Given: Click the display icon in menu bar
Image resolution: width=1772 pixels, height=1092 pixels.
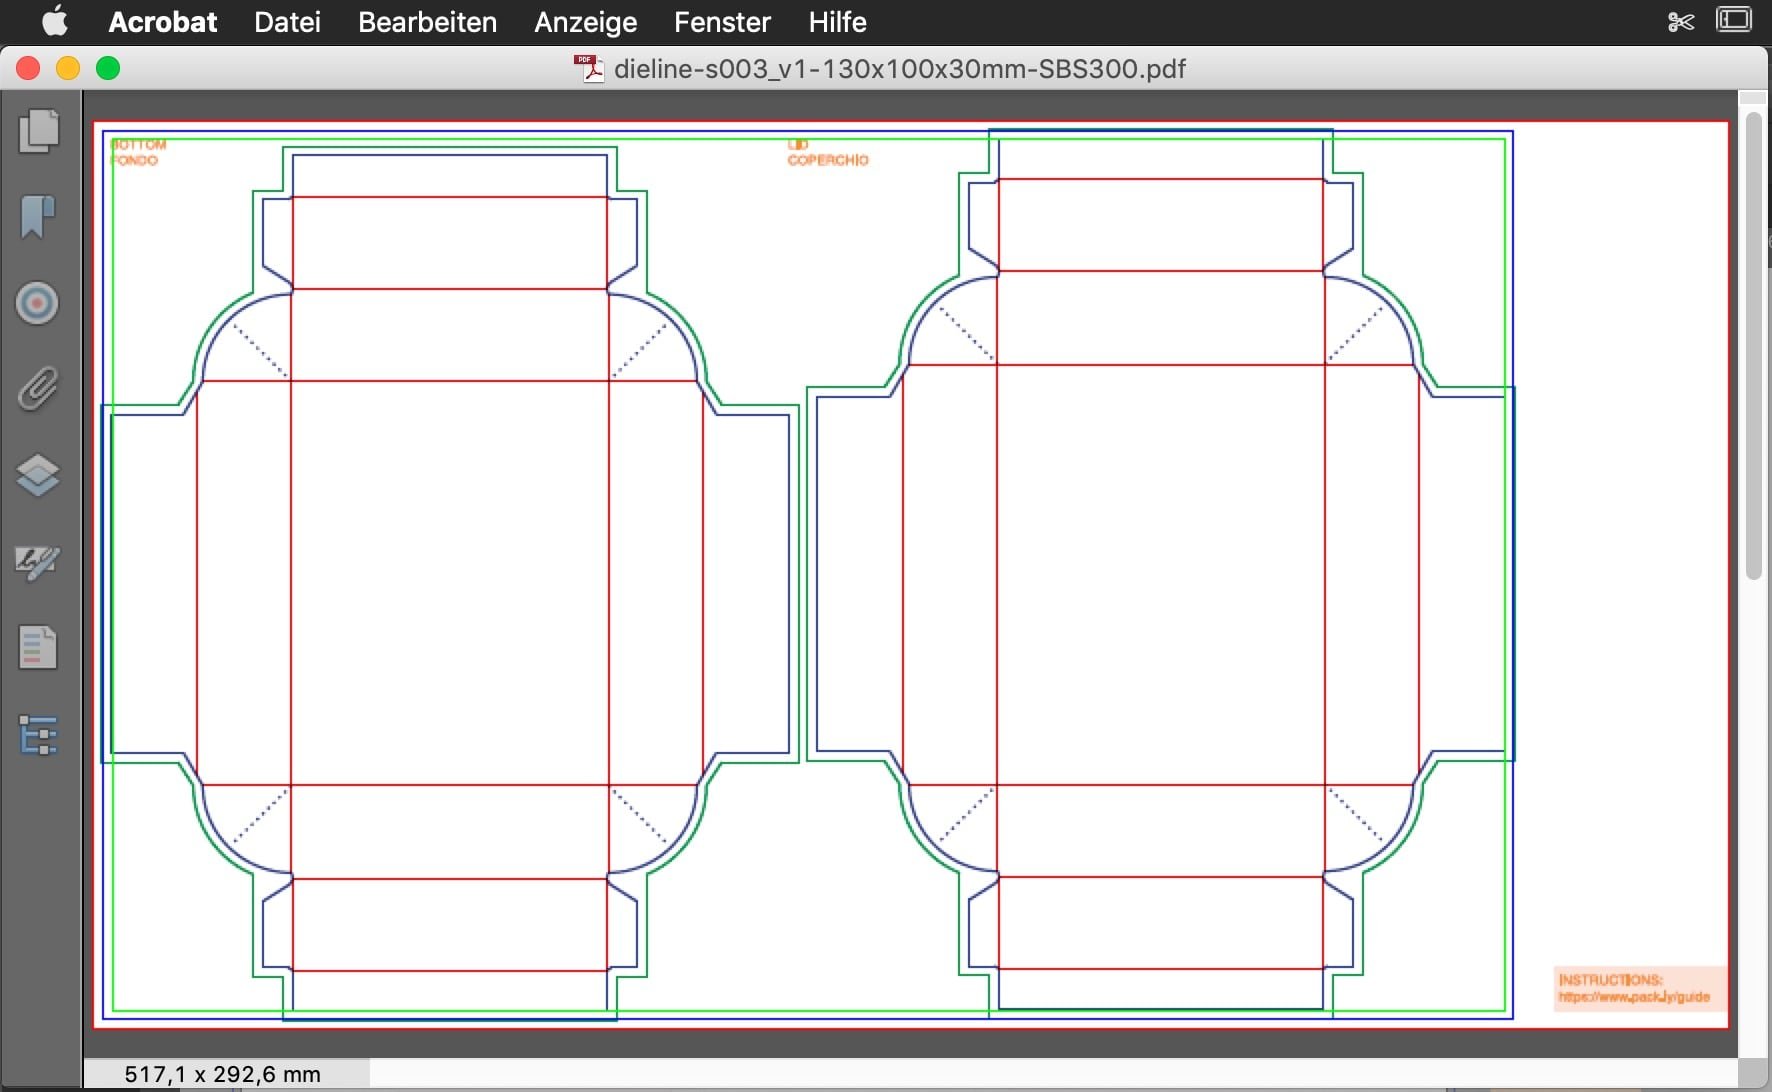Looking at the screenshot, I should (x=1734, y=20).
